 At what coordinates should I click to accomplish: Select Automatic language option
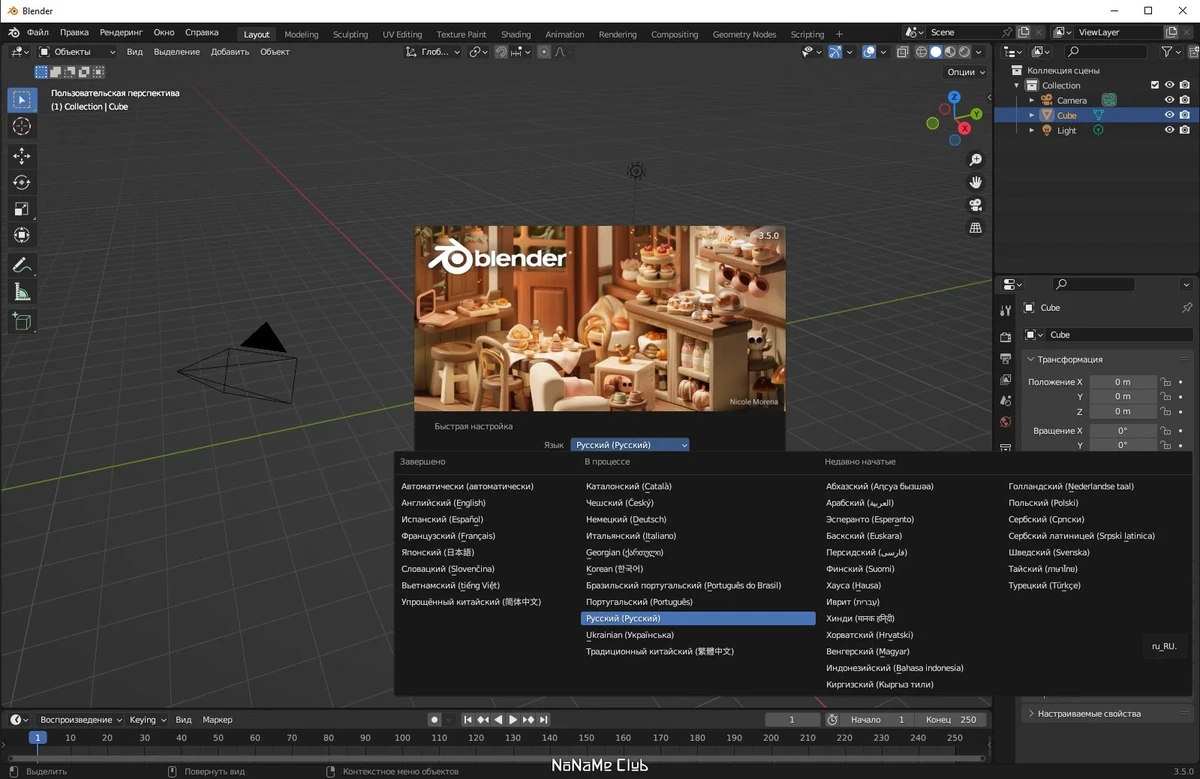click(467, 487)
